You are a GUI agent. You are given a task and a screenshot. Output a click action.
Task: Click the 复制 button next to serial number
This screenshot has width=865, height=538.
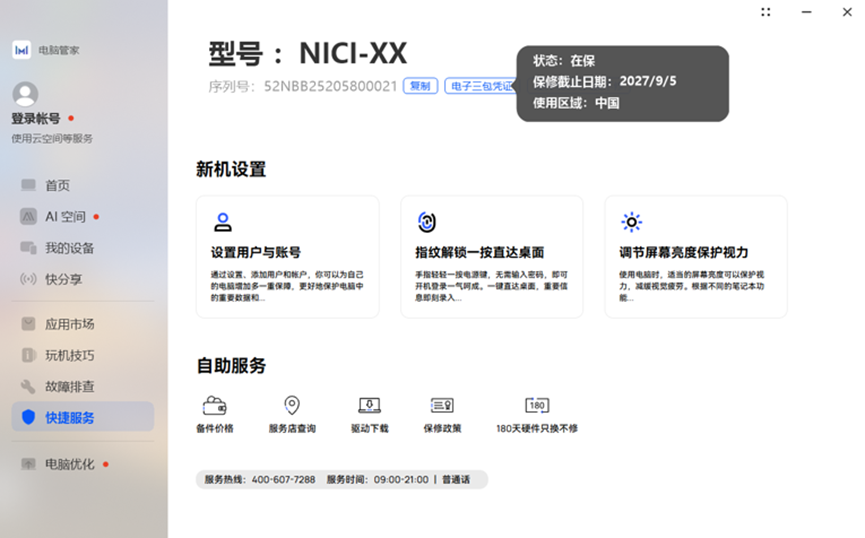(x=420, y=87)
